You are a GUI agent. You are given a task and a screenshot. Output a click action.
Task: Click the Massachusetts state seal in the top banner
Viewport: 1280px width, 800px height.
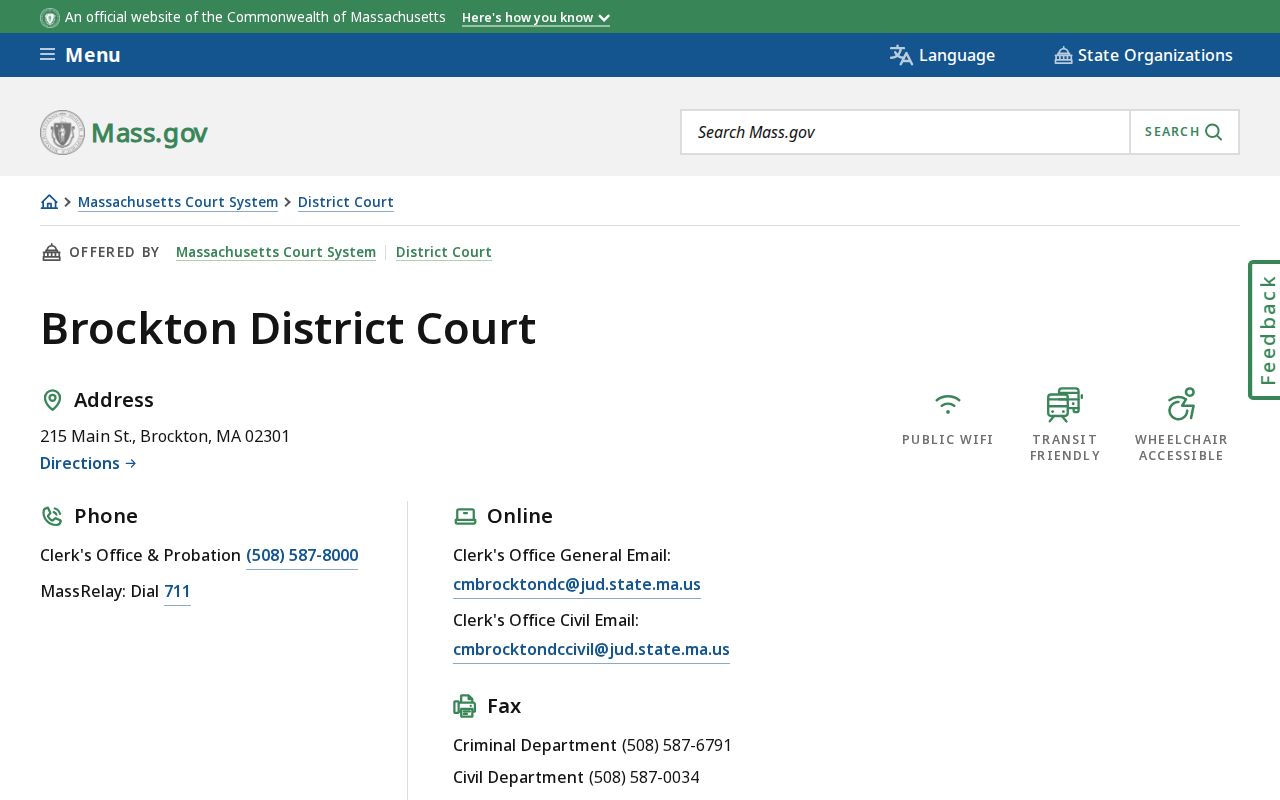(50, 18)
